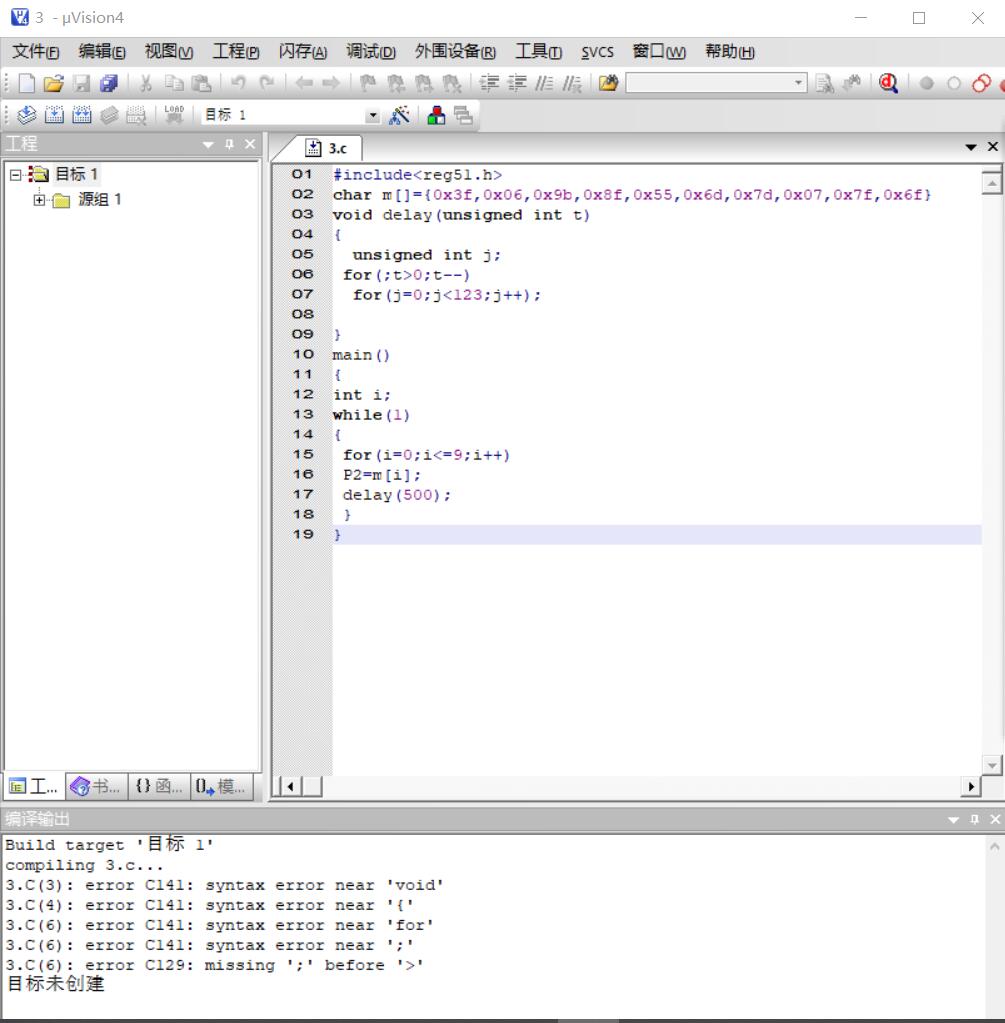
Task: Close the 3.c editor document
Action: [993, 147]
